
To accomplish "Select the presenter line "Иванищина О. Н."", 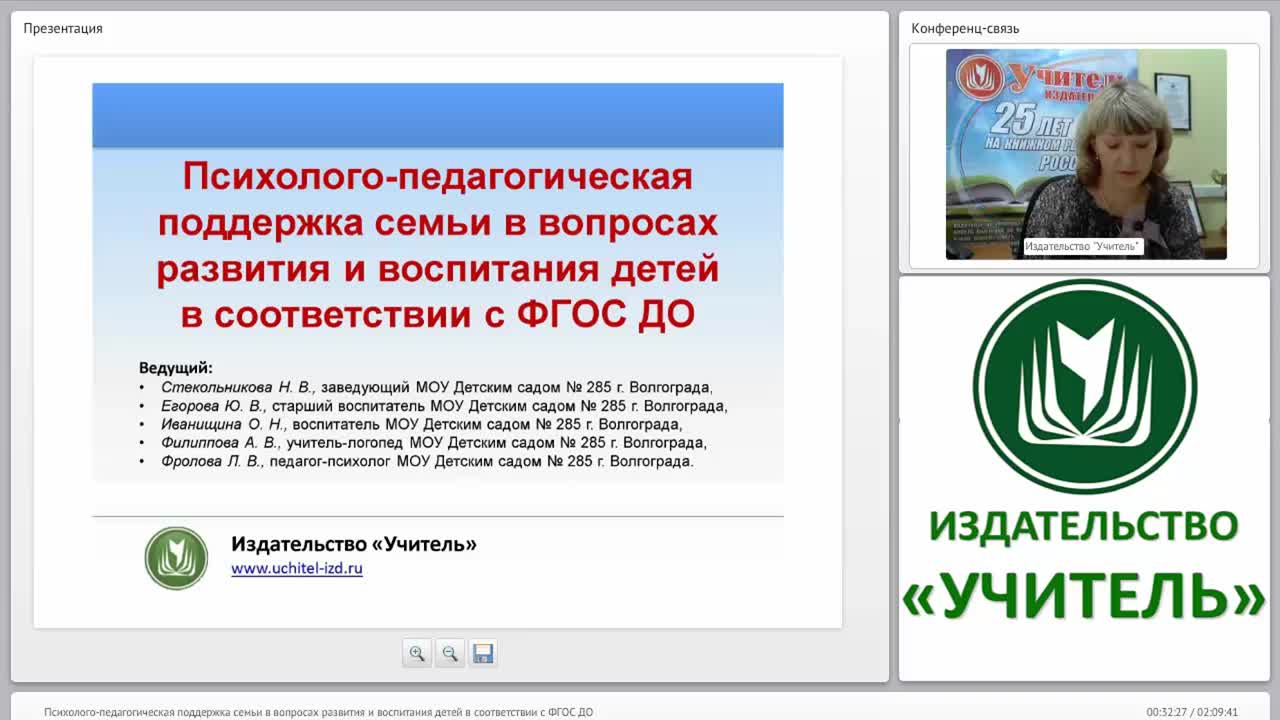I will pyautogui.click(x=422, y=424).
